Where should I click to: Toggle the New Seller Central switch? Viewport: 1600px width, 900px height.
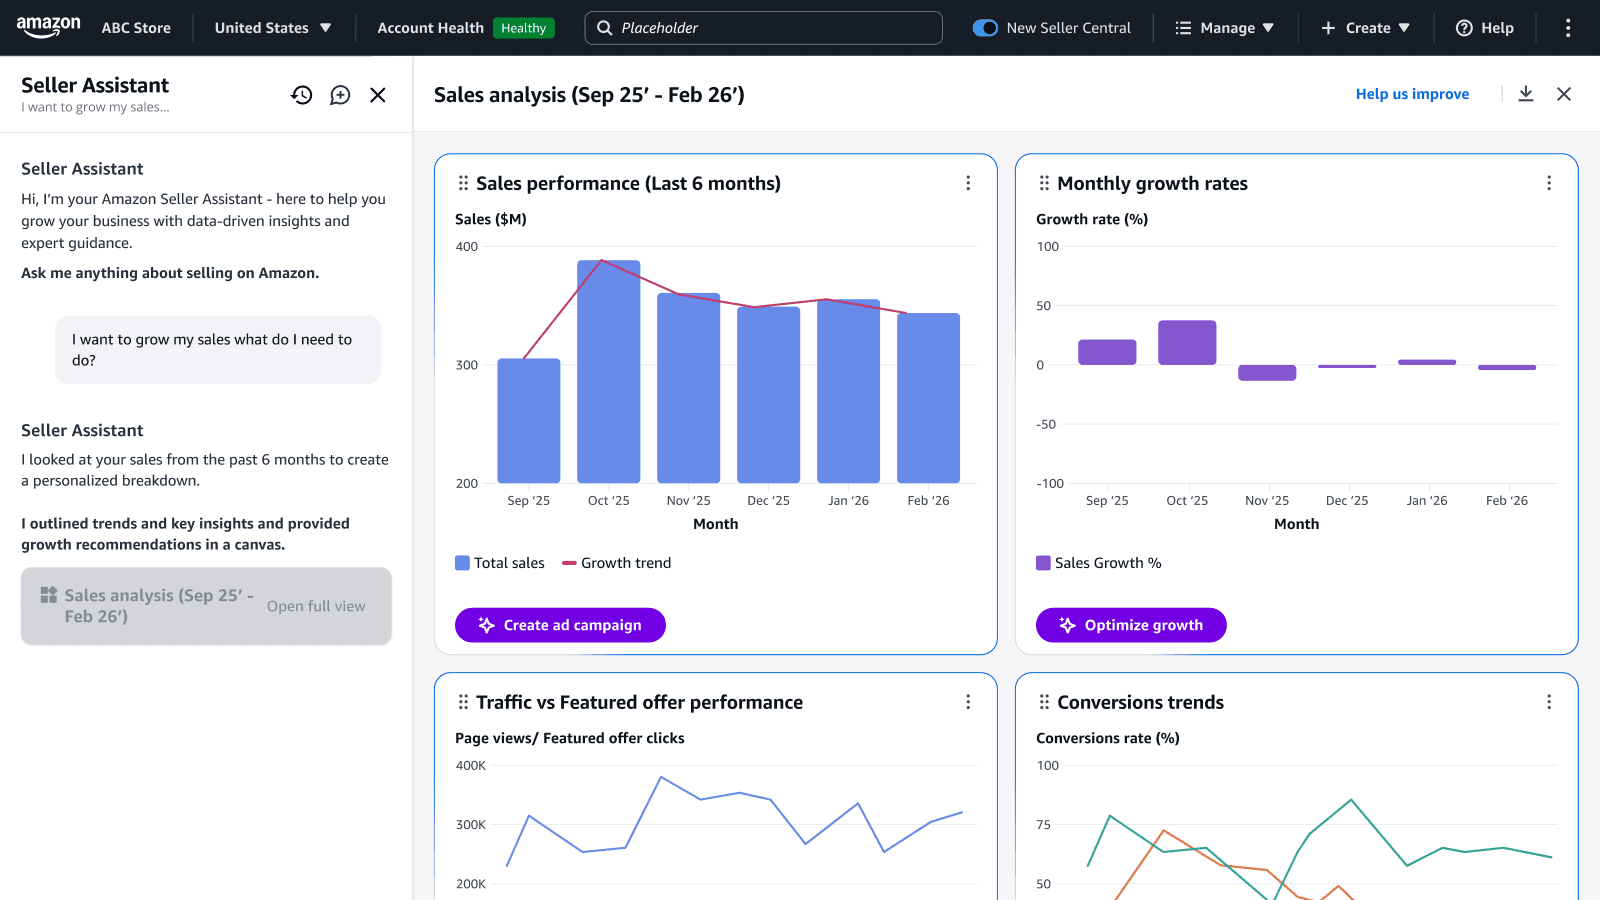(985, 28)
